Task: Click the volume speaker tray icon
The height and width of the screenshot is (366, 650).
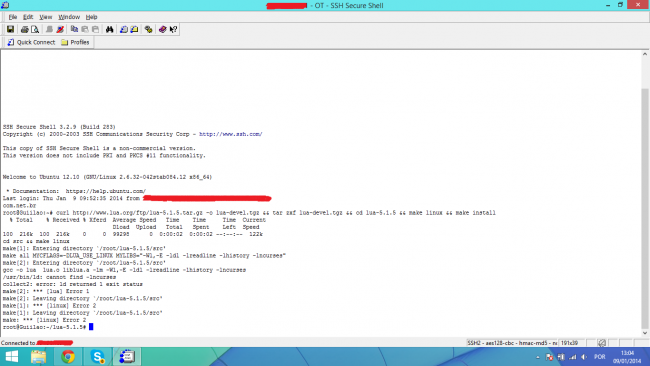Action: coord(584,357)
